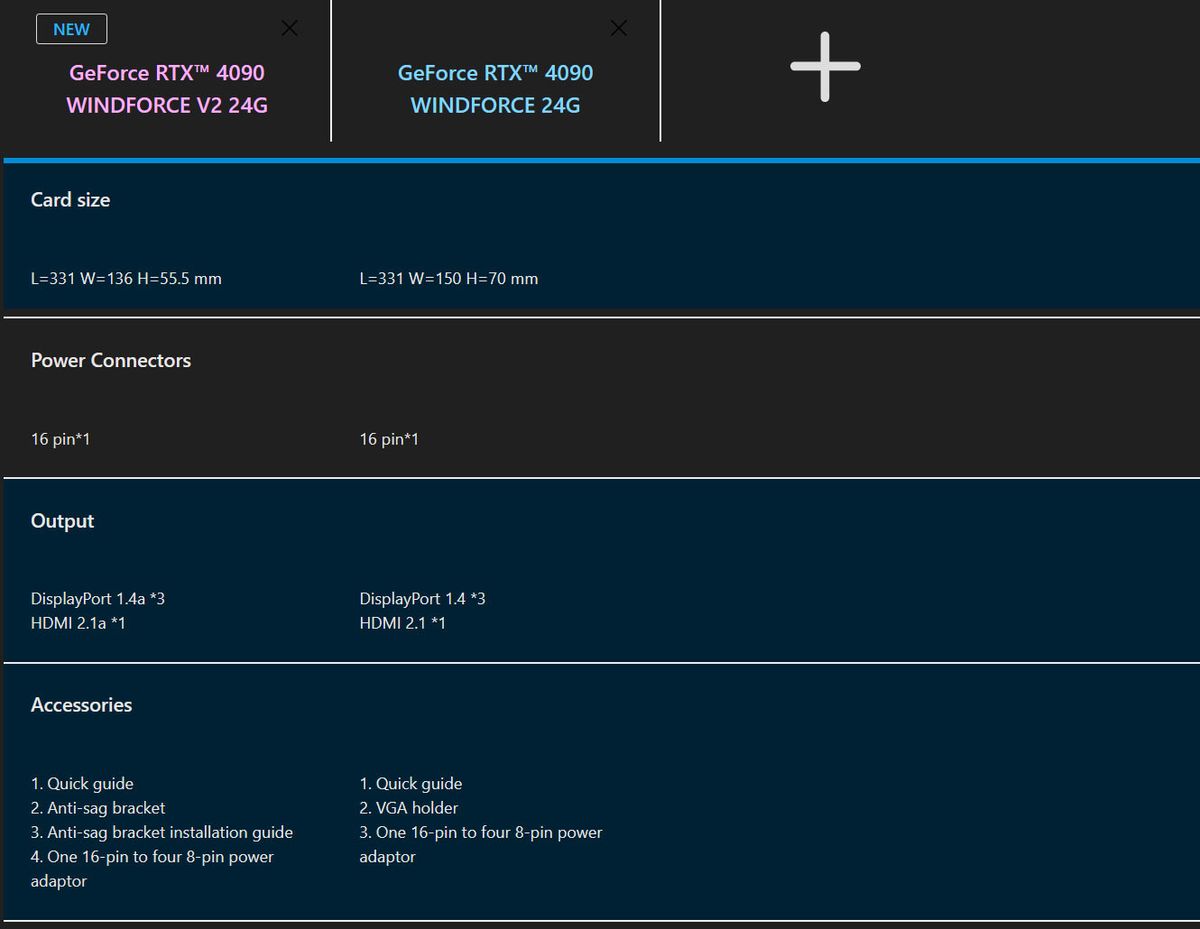This screenshot has height=929, width=1200.
Task: Remove the second card, WINDFORCE 24G, from comparison
Action: (x=619, y=29)
